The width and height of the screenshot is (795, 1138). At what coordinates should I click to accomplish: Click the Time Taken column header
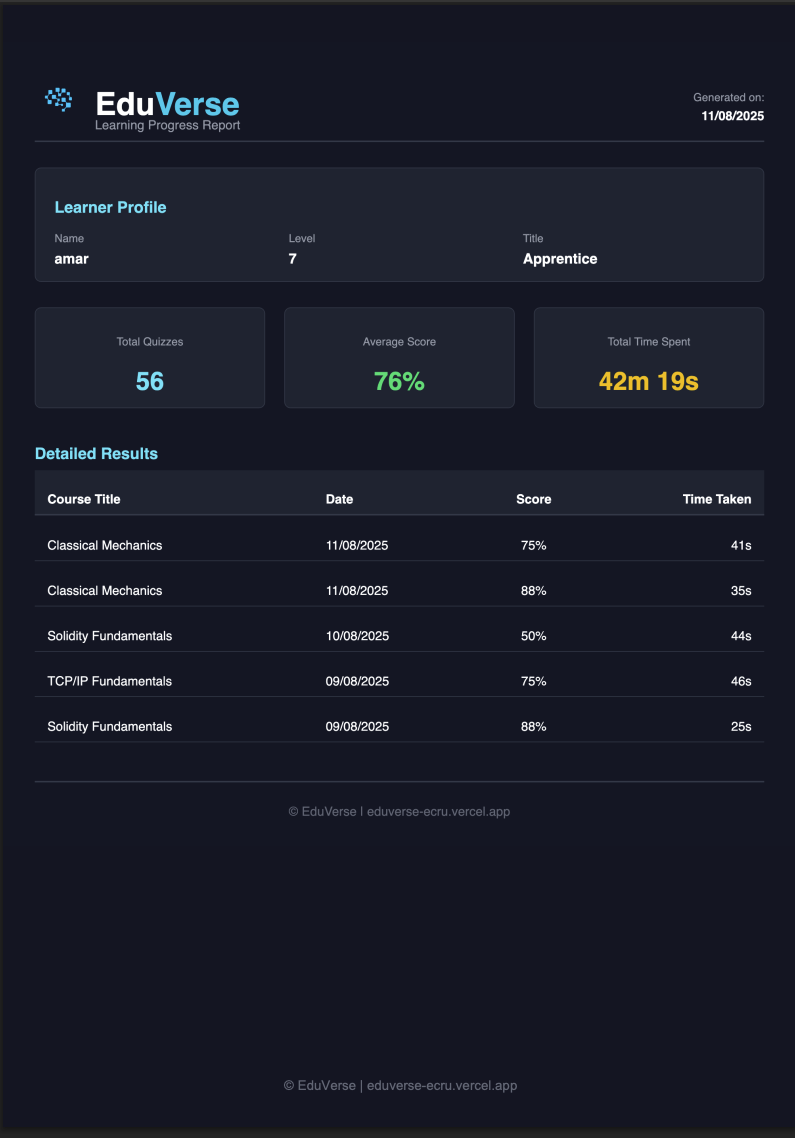click(x=716, y=499)
